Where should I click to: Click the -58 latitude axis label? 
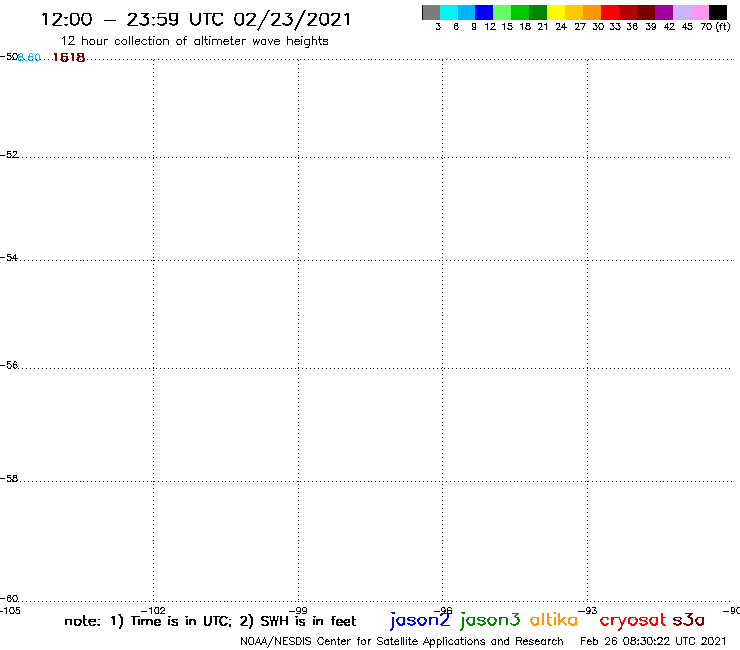[x=9, y=479]
